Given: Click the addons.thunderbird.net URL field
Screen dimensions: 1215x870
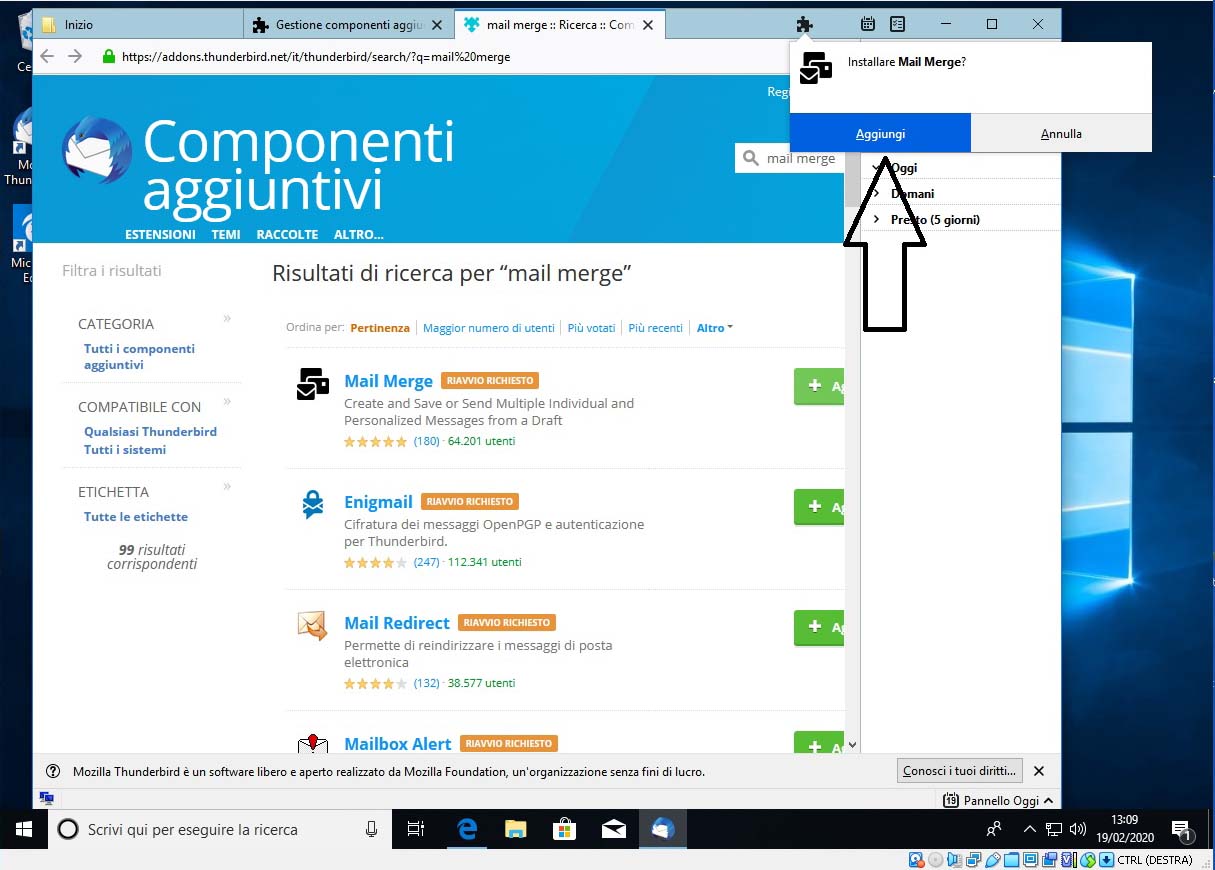Looking at the screenshot, I should tap(316, 57).
